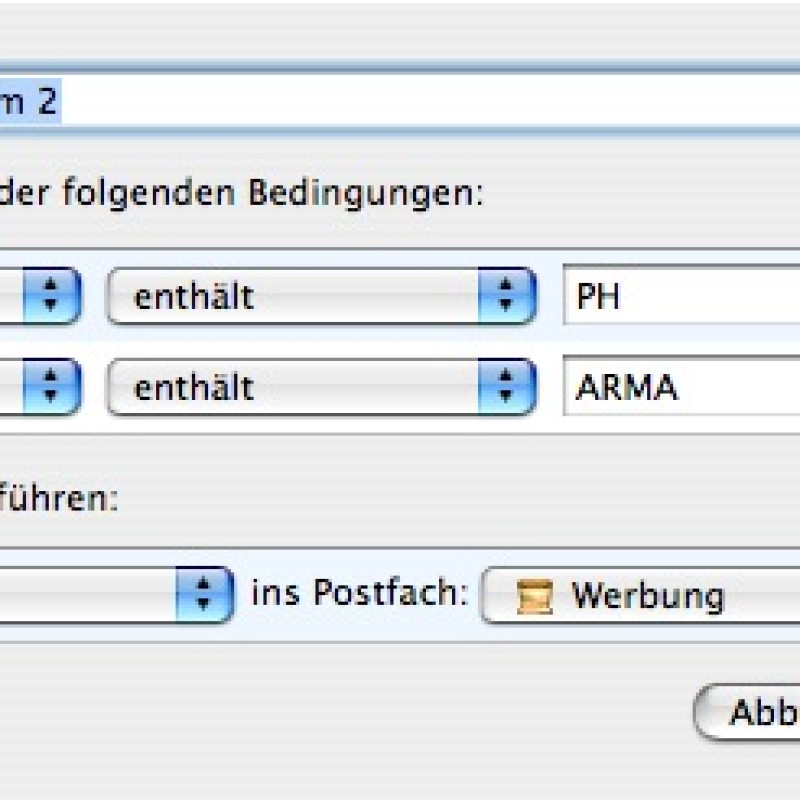Click blue arrows on second enthält popup
The image size is (800, 800).
point(507,387)
